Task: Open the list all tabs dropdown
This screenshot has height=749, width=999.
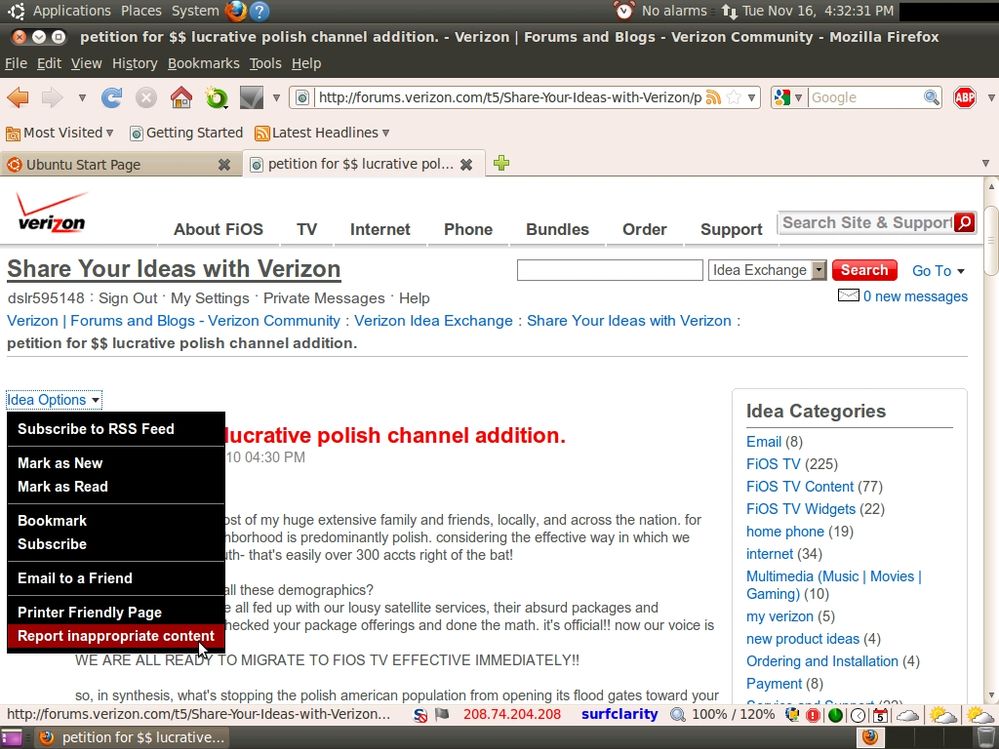Action: pos(986,163)
